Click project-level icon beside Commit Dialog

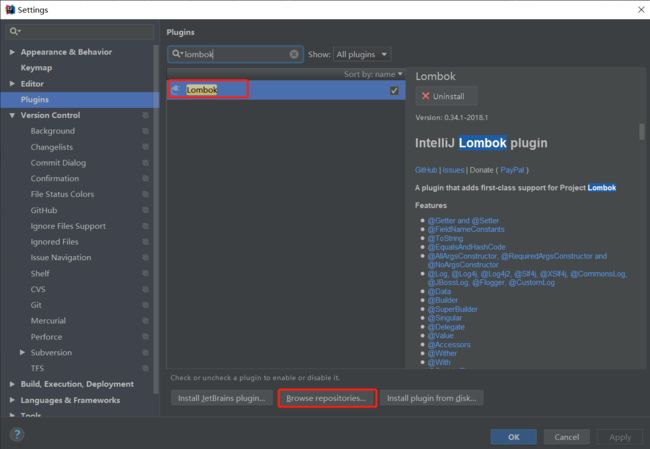tap(146, 163)
